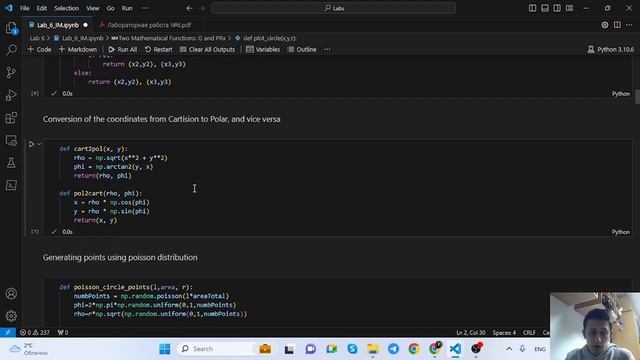640x360 pixels.
Task: Click the command center search box labeled Labs
Action: (333, 8)
